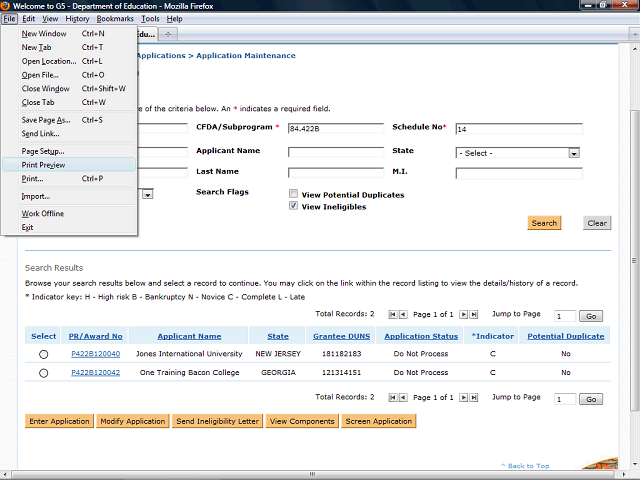The width and height of the screenshot is (640, 480).
Task: Click the first page icon in bottom pagination
Action: tap(392, 398)
